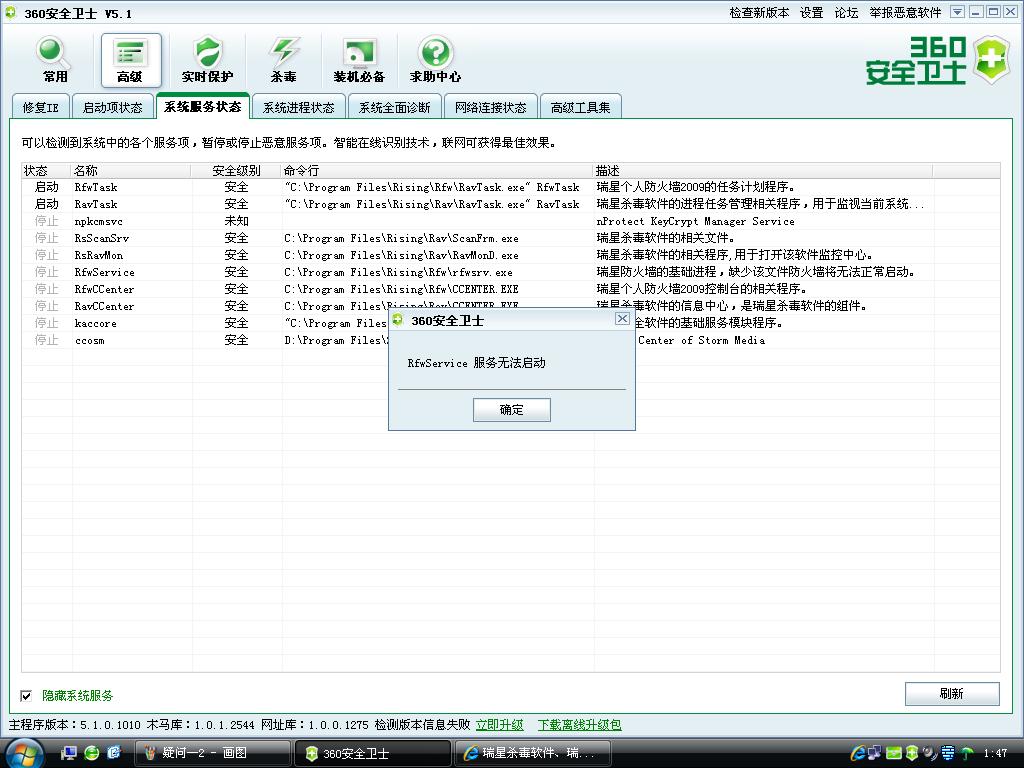
Task: Open the 常用 section
Action: pos(54,60)
